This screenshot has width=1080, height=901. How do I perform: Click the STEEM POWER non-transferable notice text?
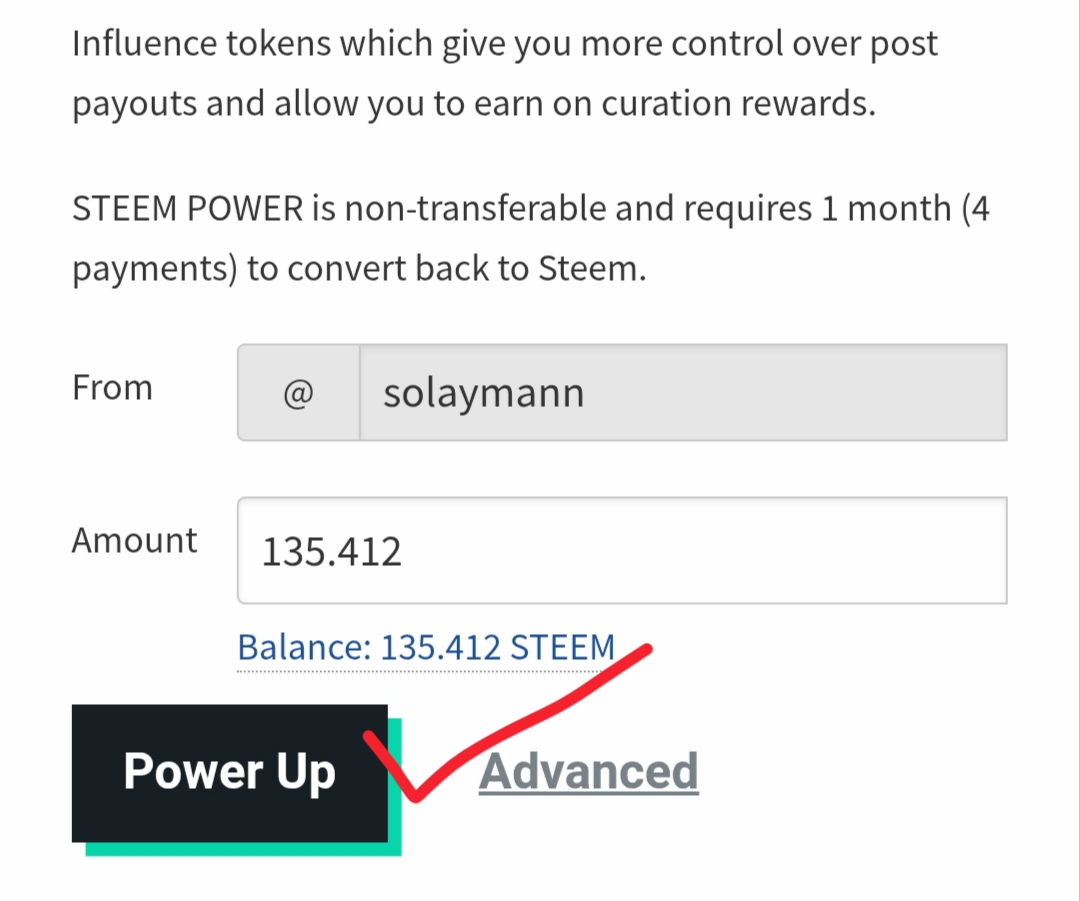pos(530,238)
